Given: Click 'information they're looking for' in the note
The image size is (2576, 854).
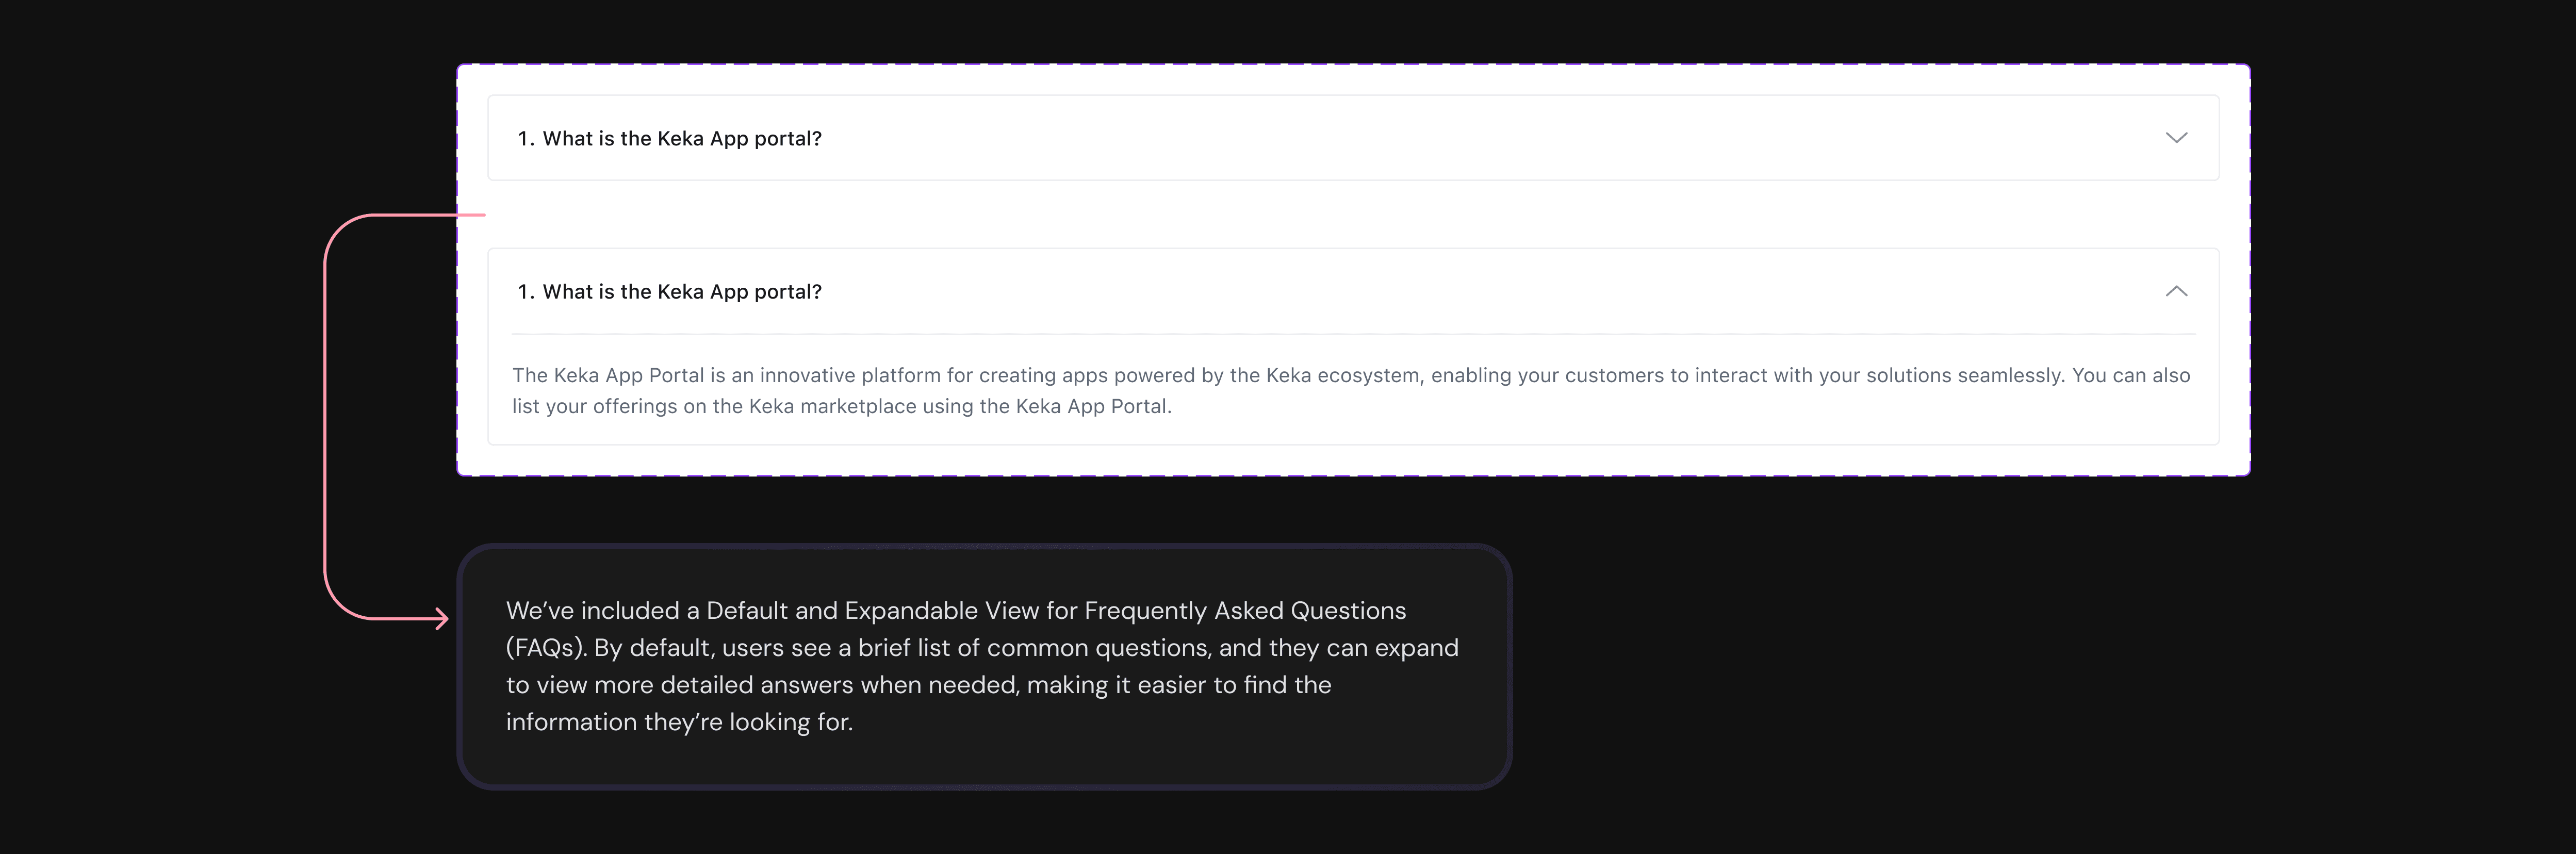Looking at the screenshot, I should point(679,722).
